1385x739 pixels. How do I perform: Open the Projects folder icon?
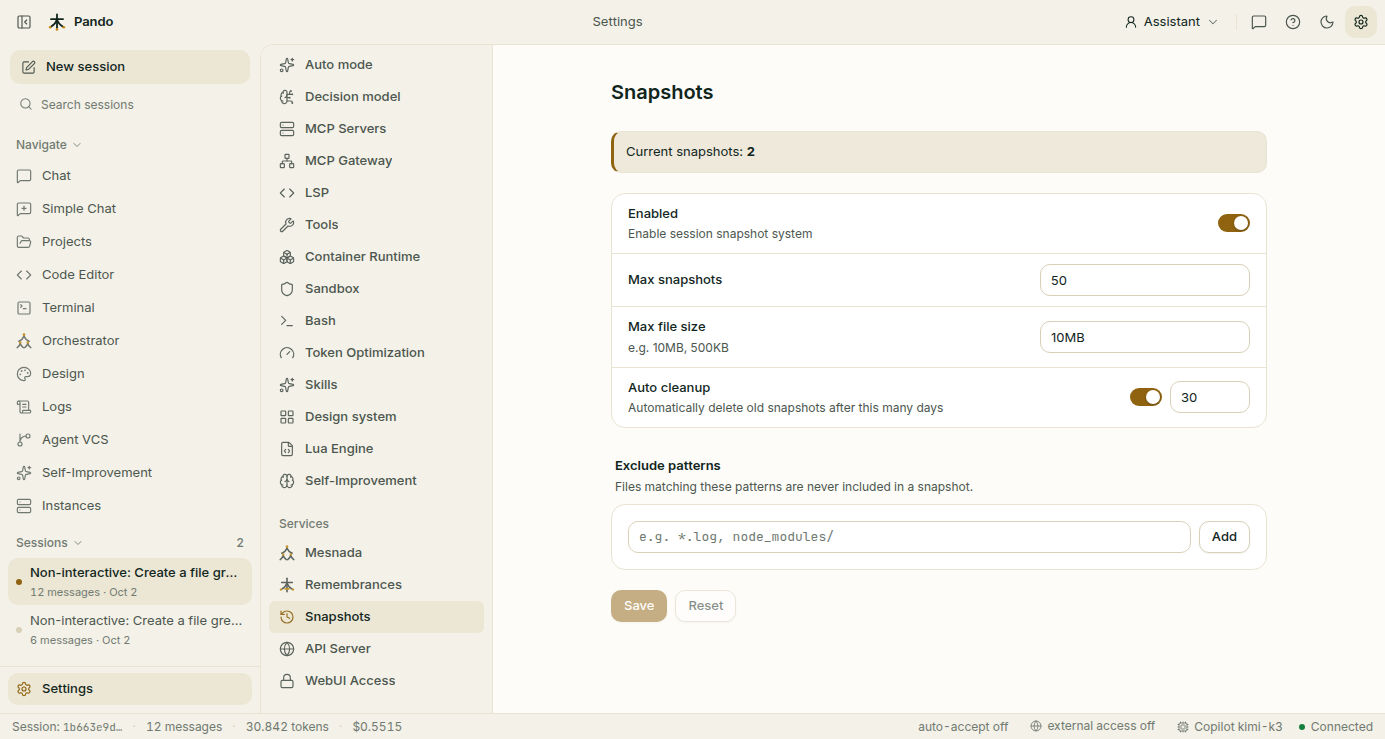(x=24, y=242)
